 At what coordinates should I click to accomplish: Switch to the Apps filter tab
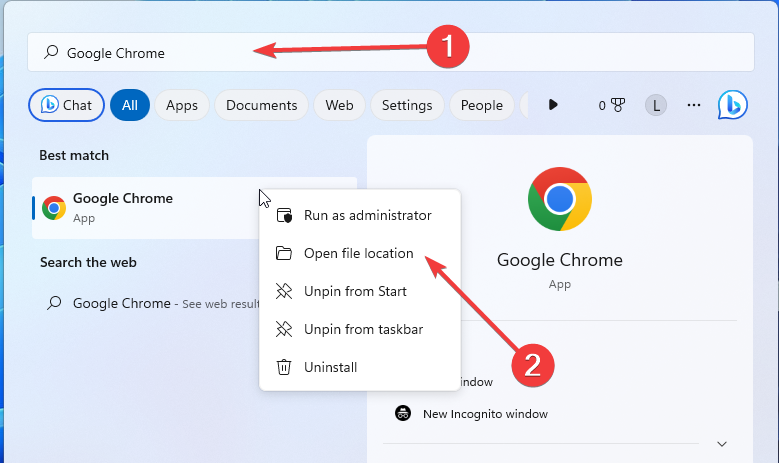coord(182,105)
